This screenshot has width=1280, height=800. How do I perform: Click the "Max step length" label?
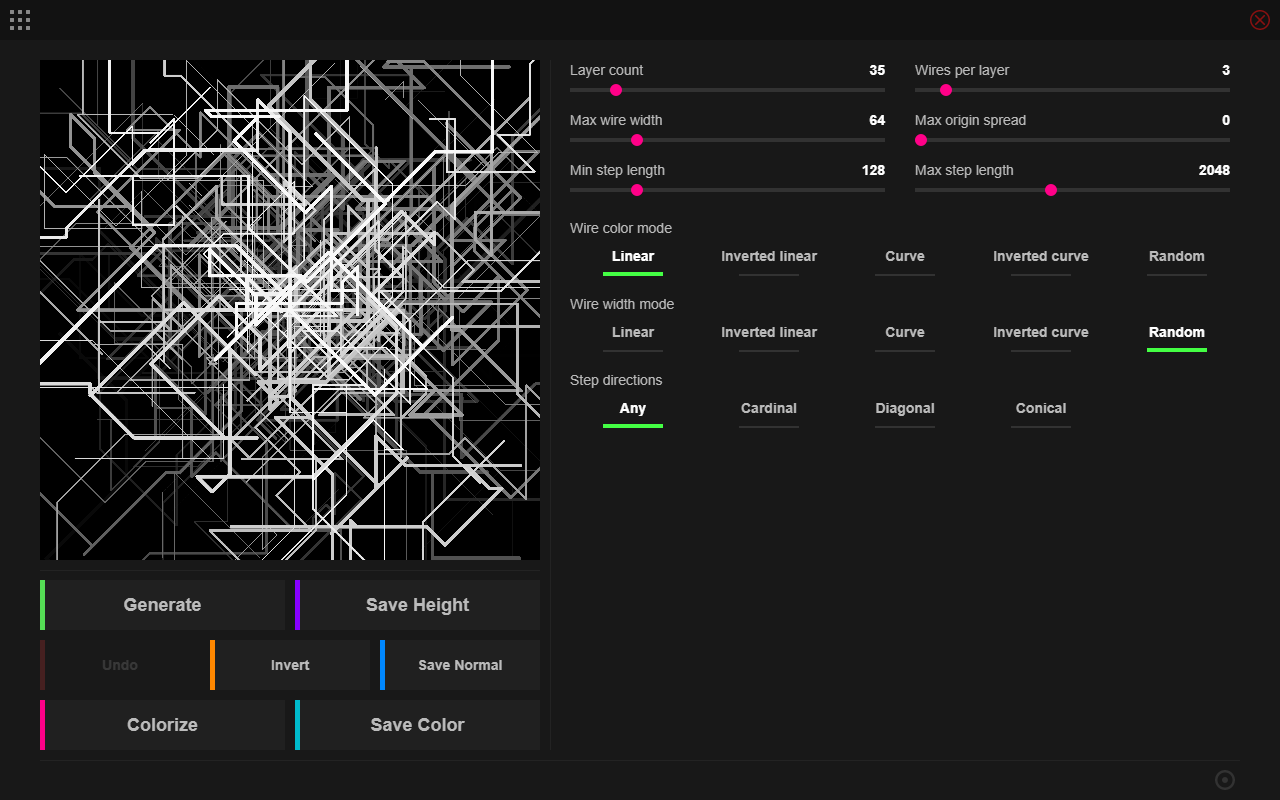(964, 170)
